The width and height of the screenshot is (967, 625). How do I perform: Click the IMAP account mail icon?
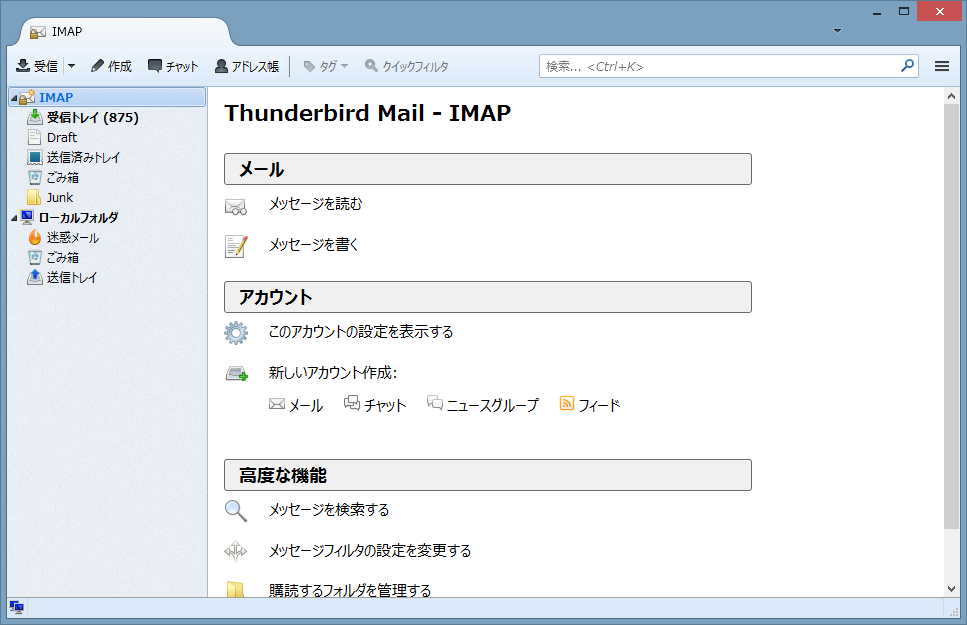27,97
